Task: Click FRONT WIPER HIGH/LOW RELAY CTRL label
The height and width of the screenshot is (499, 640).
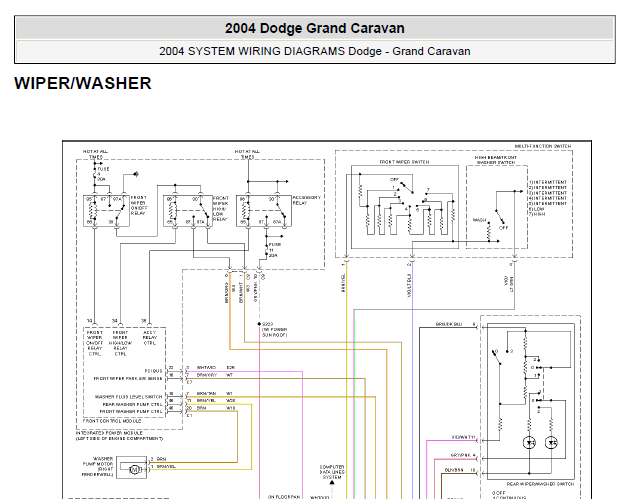Action: pyautogui.click(x=120, y=343)
